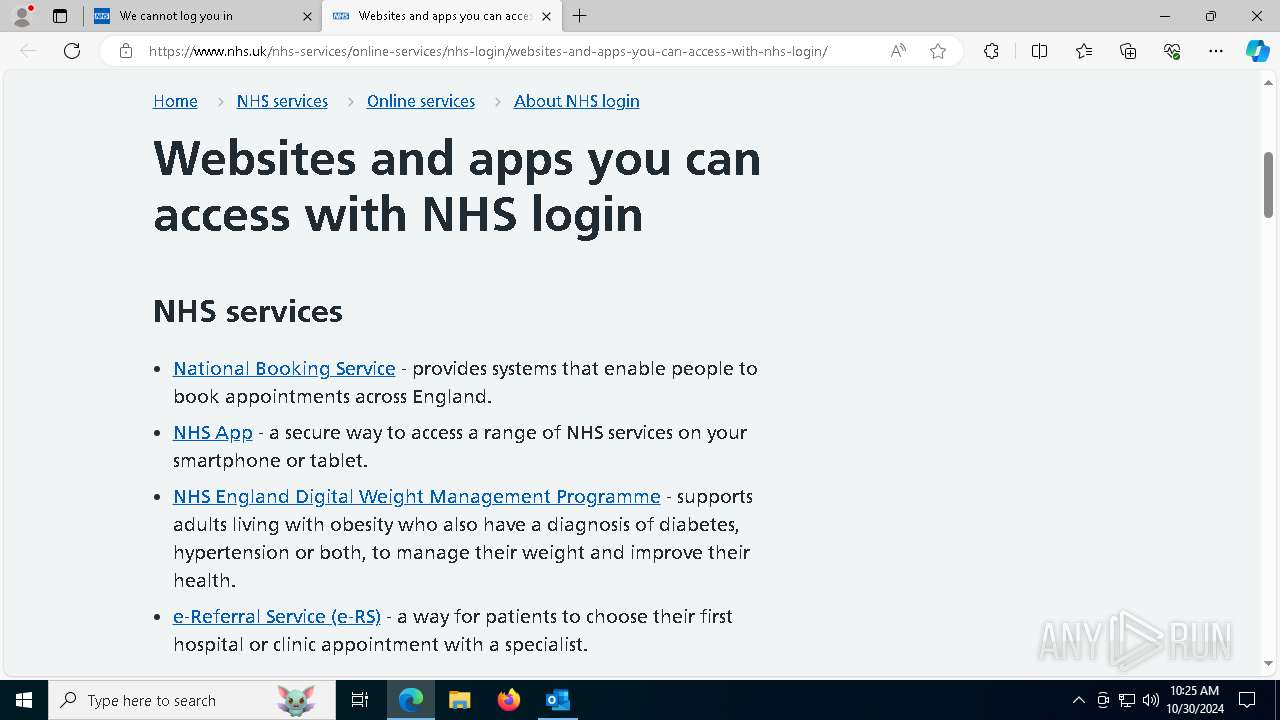Open the Extensions menu
The height and width of the screenshot is (720, 1280).
tap(991, 51)
